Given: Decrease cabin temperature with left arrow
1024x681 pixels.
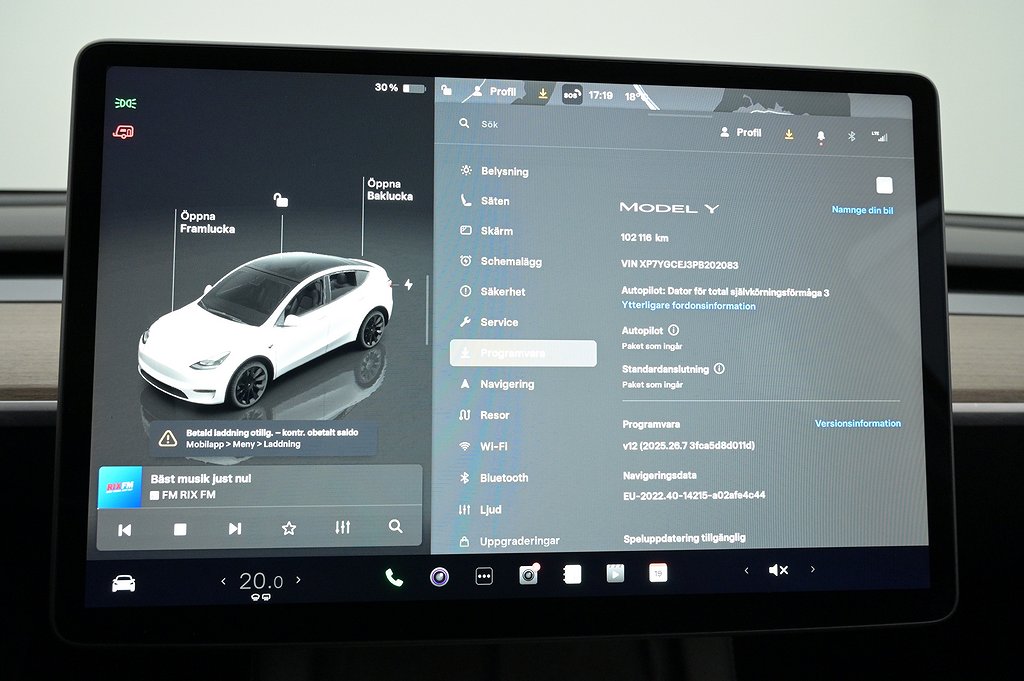Looking at the screenshot, I should [x=223, y=581].
